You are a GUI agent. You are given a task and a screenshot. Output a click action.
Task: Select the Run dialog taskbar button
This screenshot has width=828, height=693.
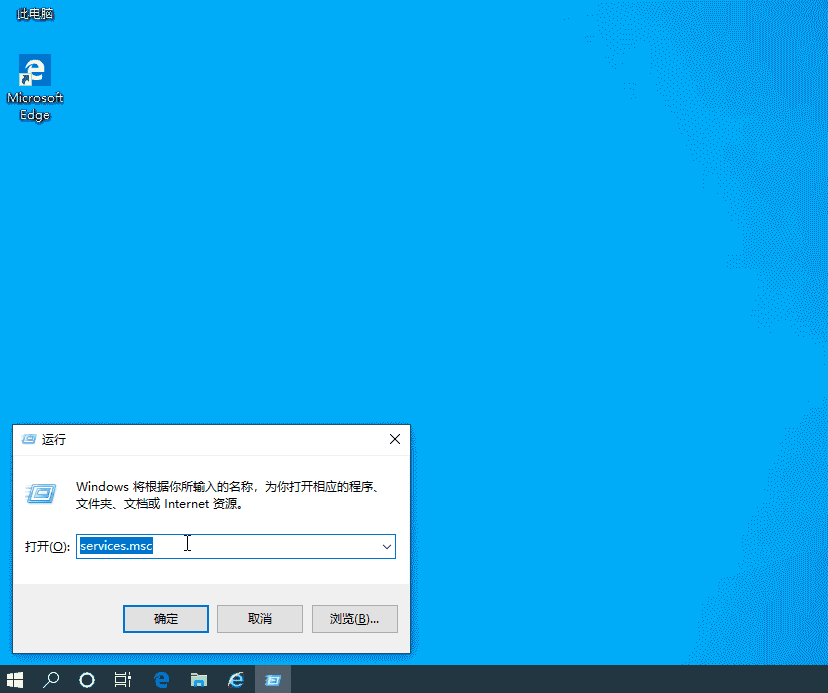(273, 679)
